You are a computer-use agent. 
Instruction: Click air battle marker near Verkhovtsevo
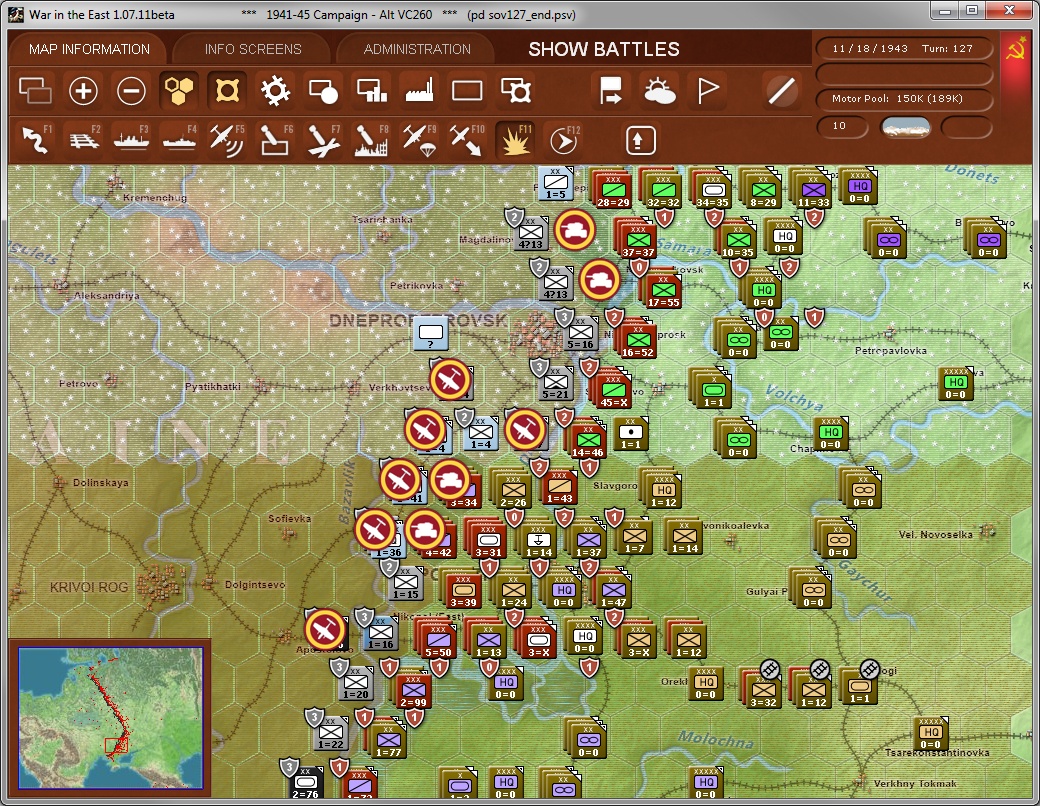(x=450, y=379)
